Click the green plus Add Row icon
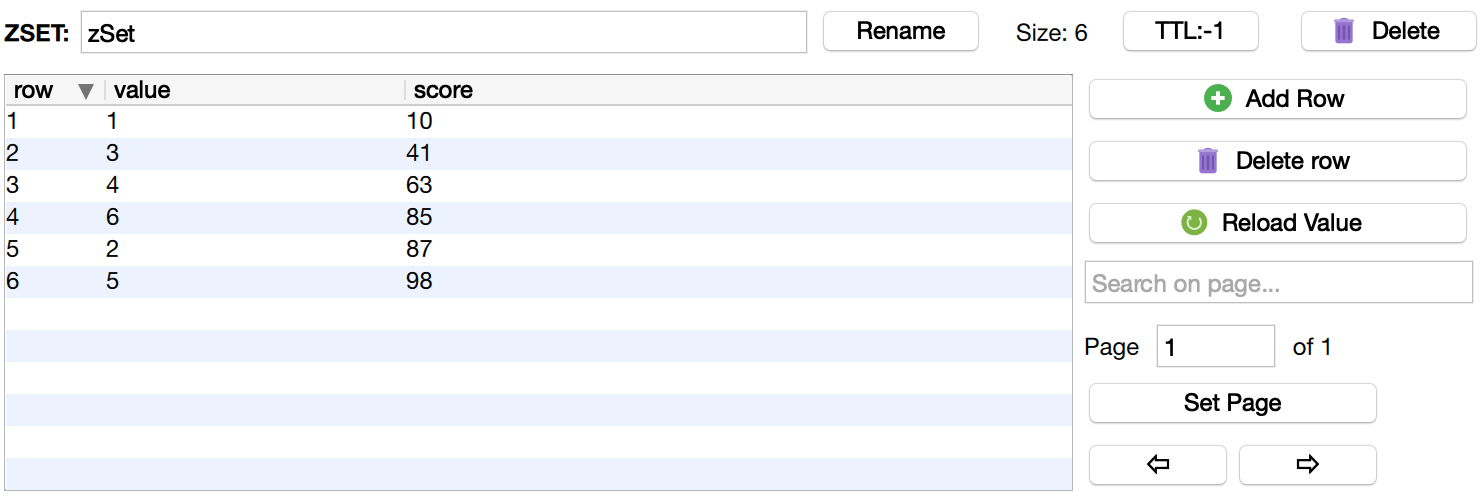 click(x=1218, y=99)
